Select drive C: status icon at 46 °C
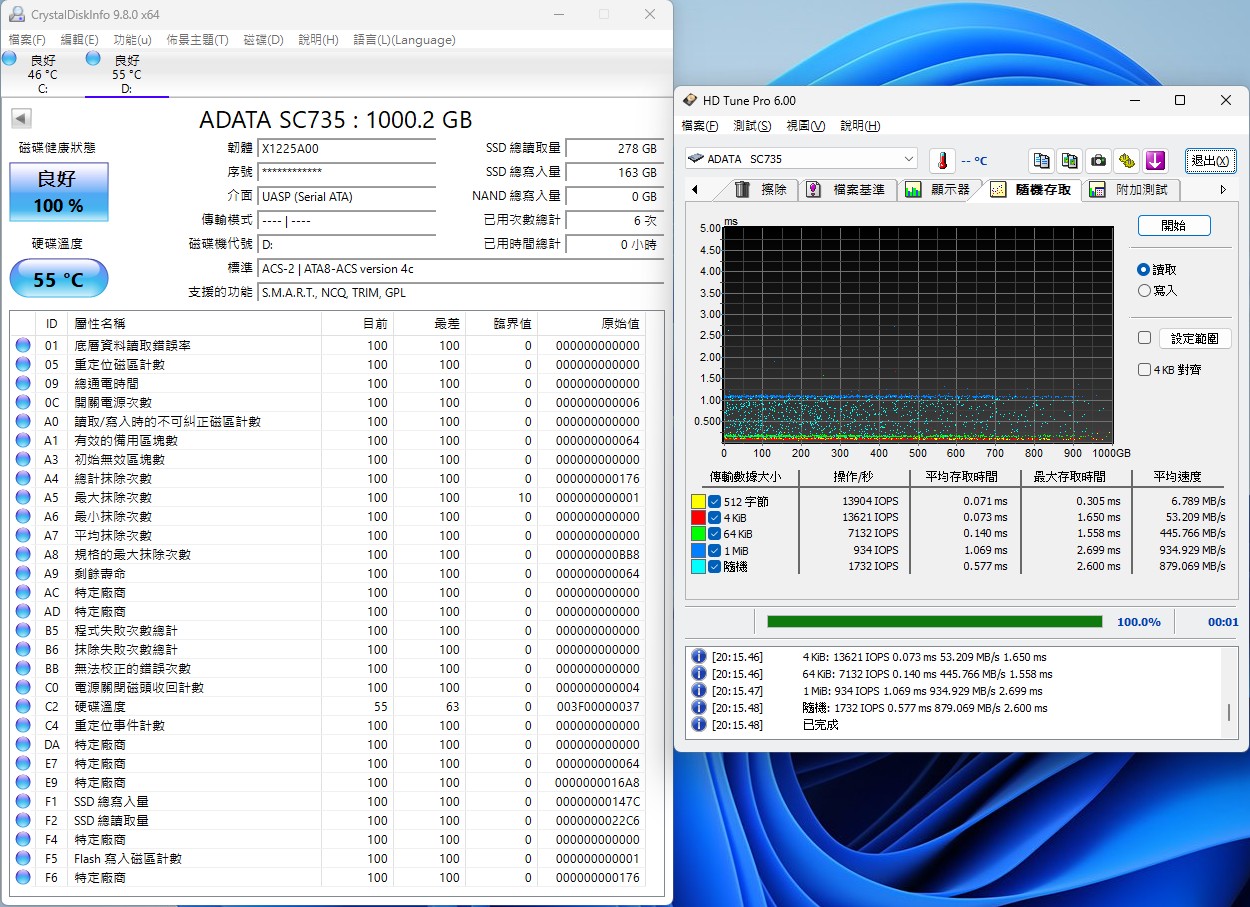 [9, 59]
